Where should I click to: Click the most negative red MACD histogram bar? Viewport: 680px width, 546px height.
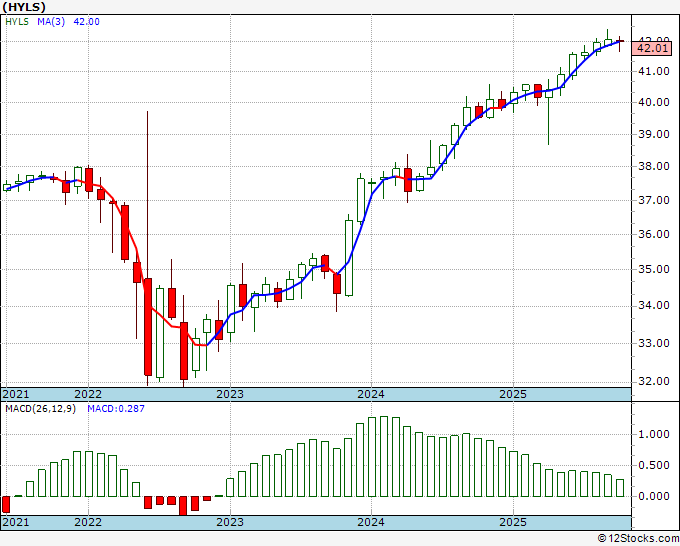click(x=183, y=506)
